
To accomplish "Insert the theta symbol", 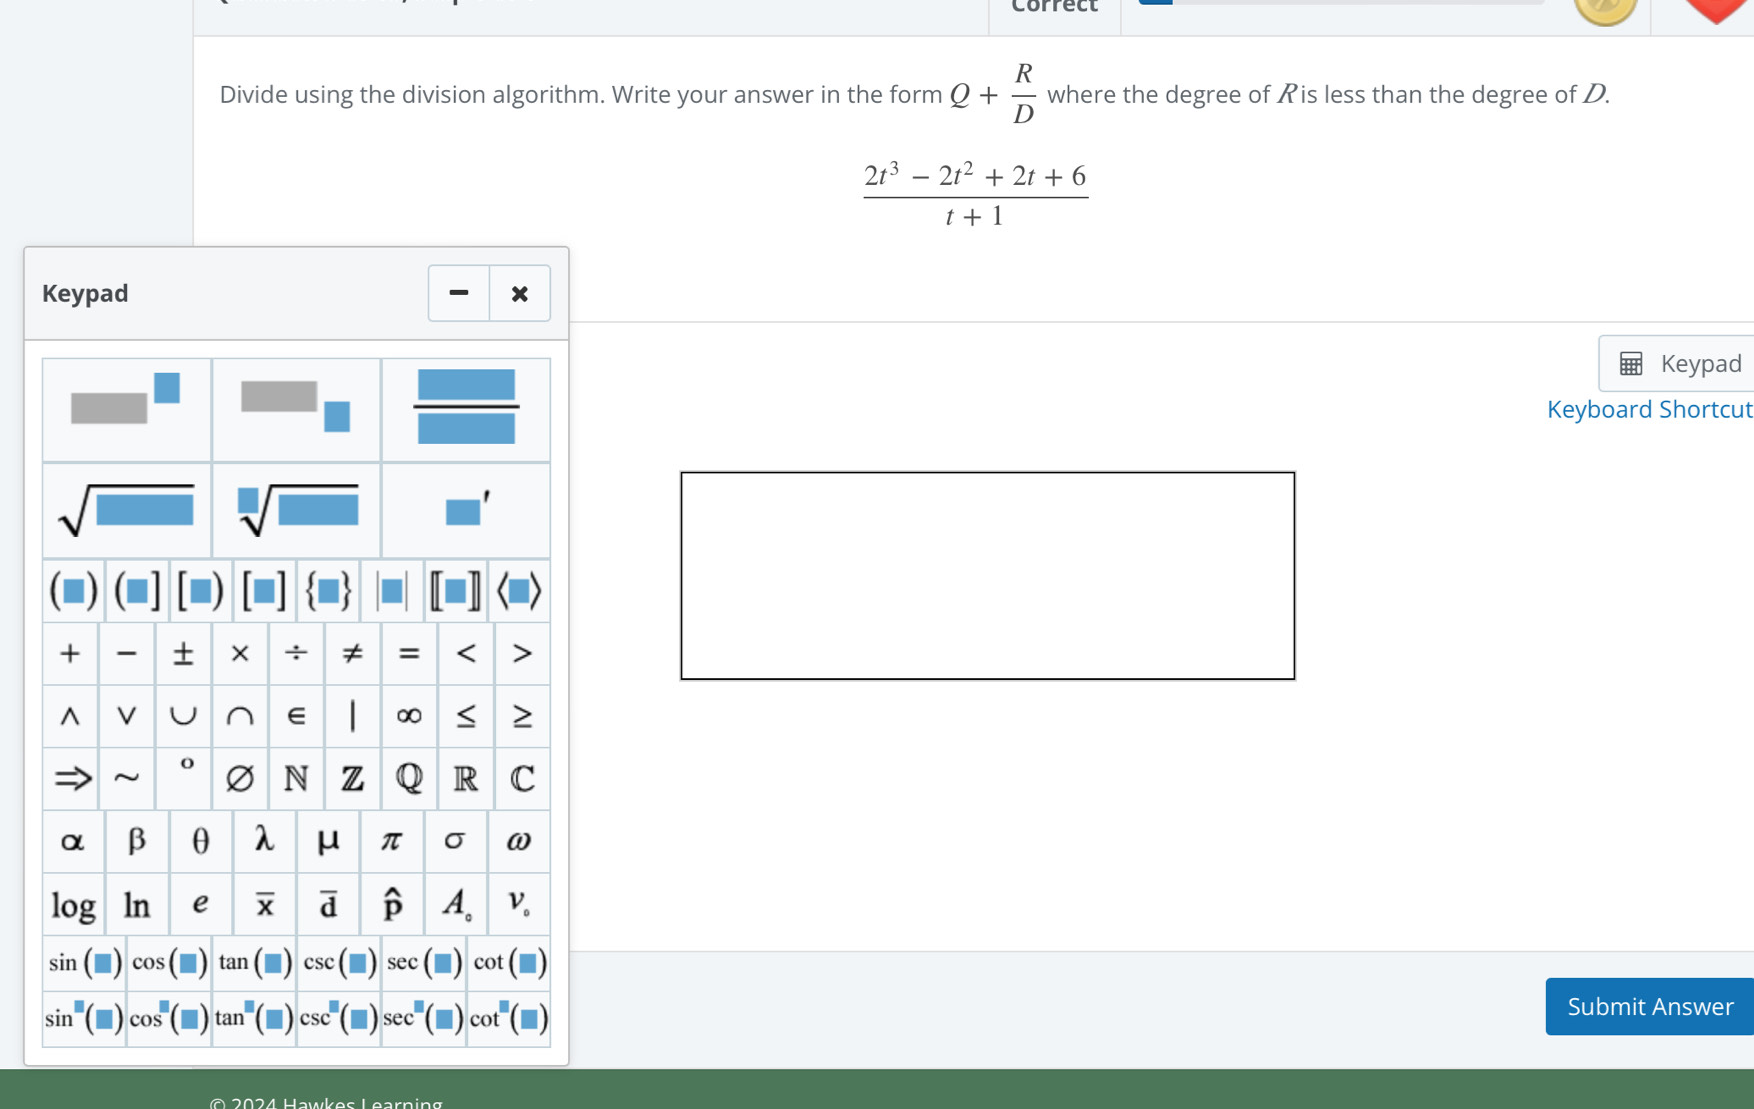I will point(200,841).
